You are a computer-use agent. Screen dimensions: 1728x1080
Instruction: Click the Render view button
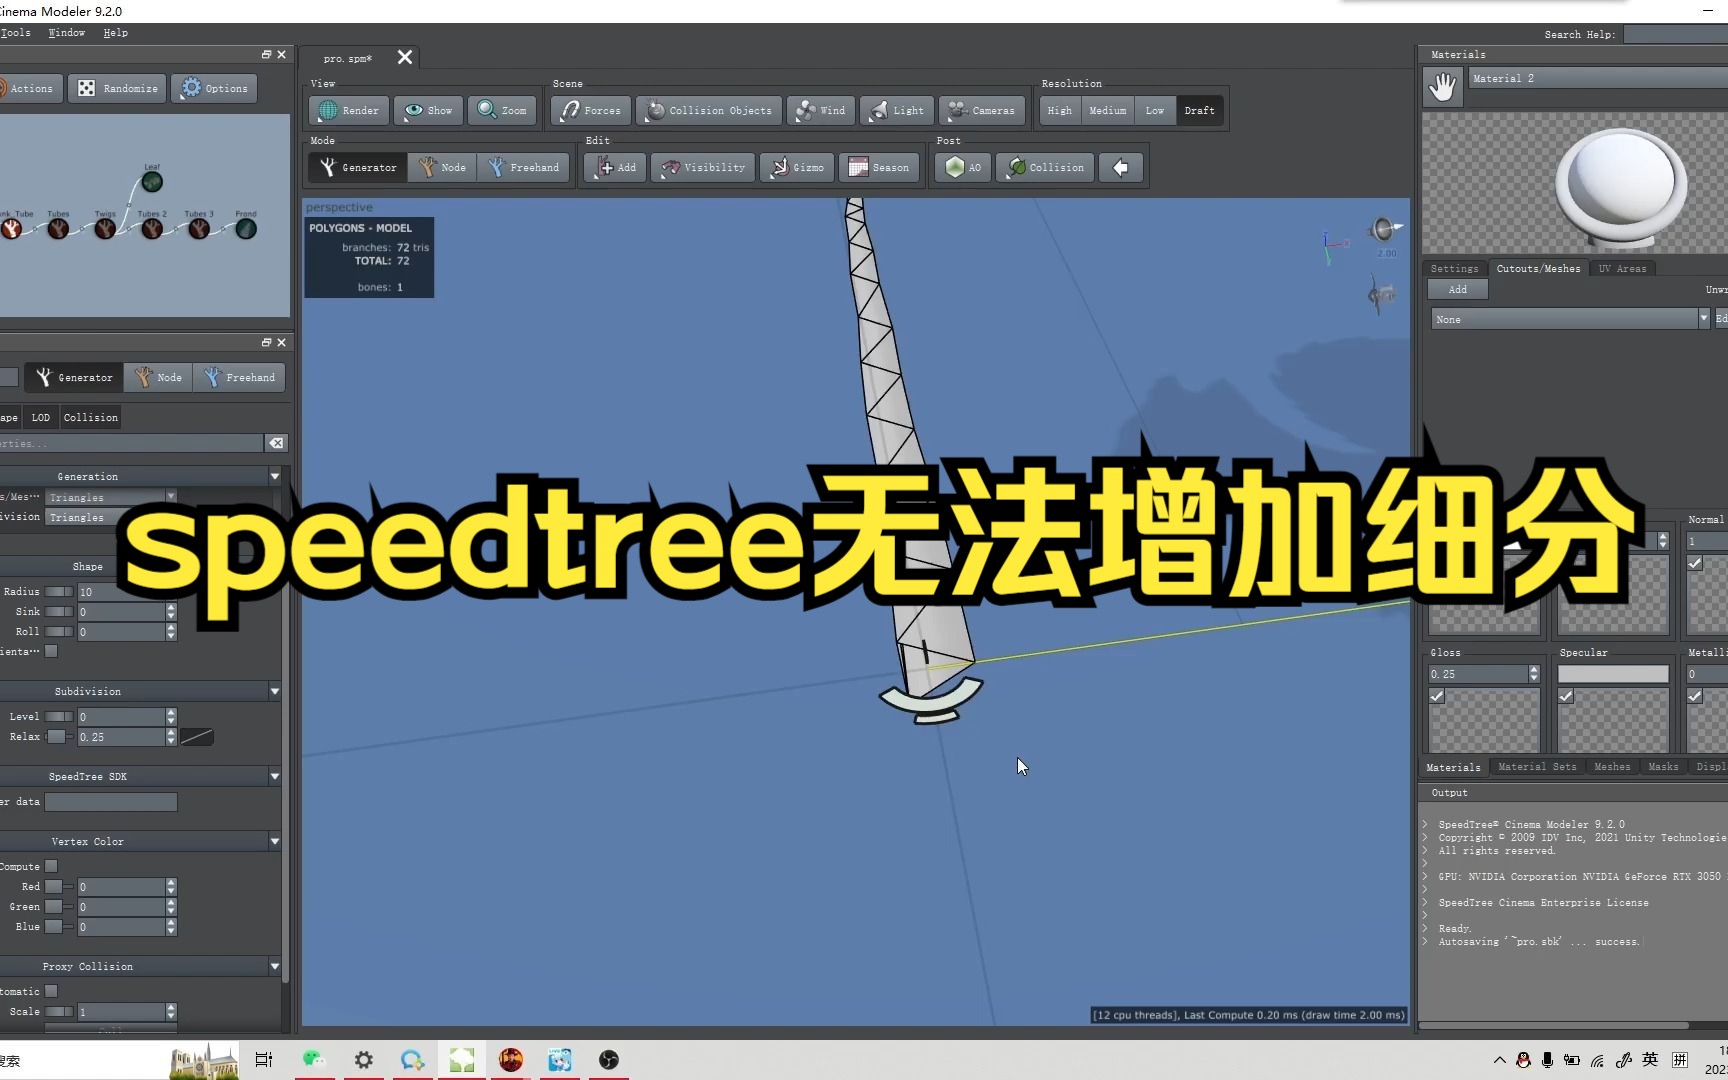coord(349,110)
